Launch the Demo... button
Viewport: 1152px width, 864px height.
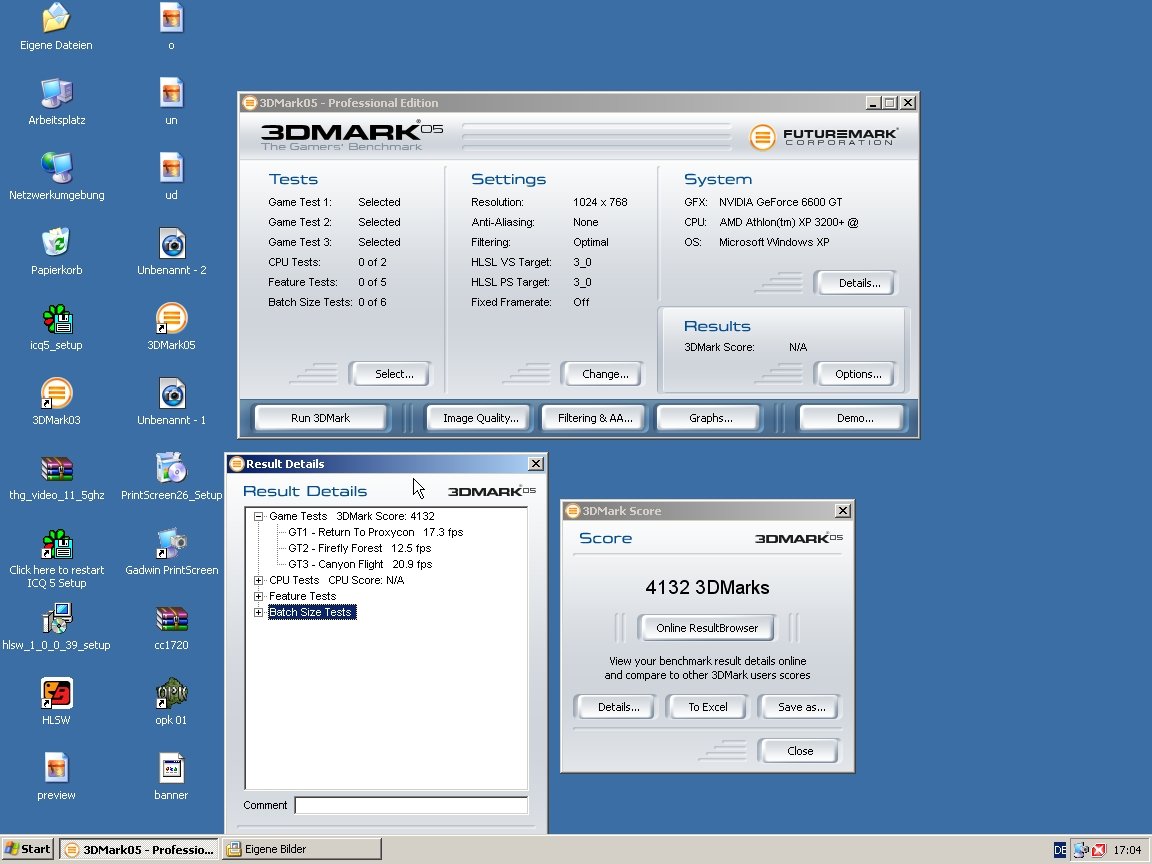pyautogui.click(x=854, y=418)
